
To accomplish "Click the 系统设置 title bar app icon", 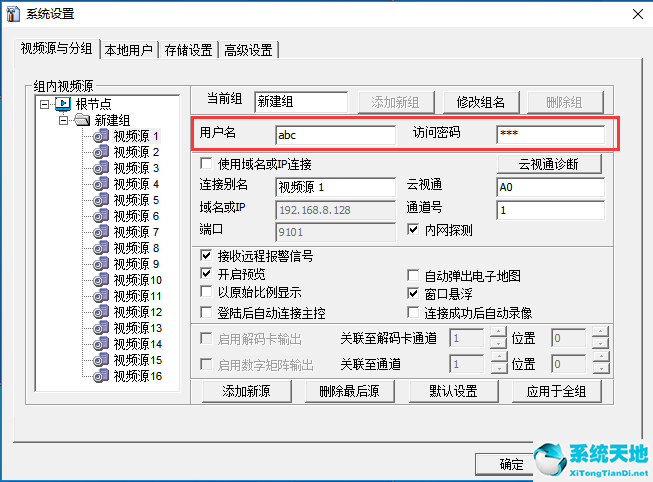I will (12, 14).
